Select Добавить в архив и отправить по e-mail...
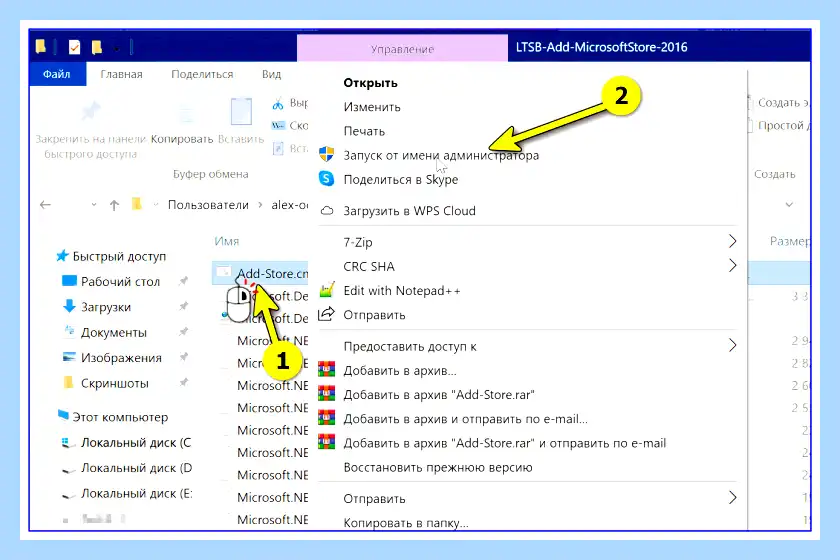 click(465, 419)
